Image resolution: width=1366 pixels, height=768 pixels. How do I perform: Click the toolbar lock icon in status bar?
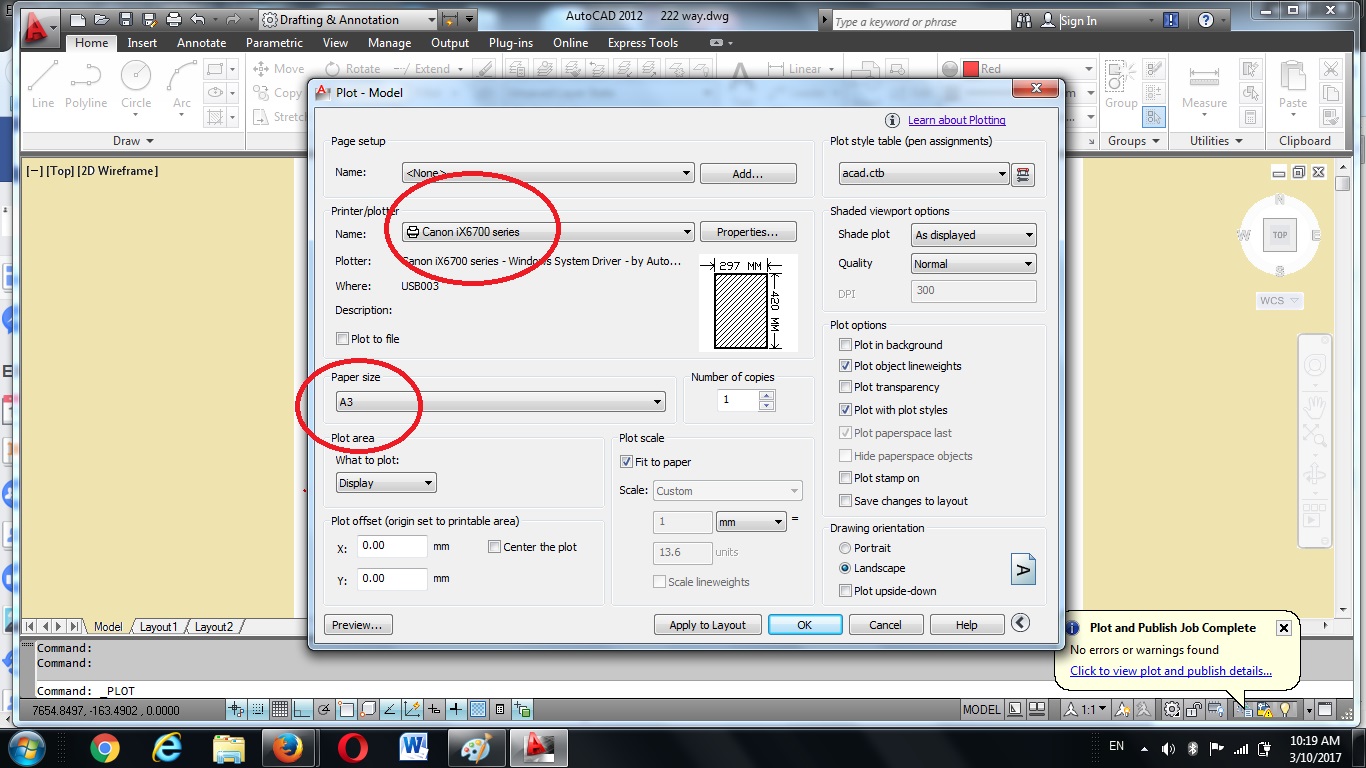(1193, 709)
